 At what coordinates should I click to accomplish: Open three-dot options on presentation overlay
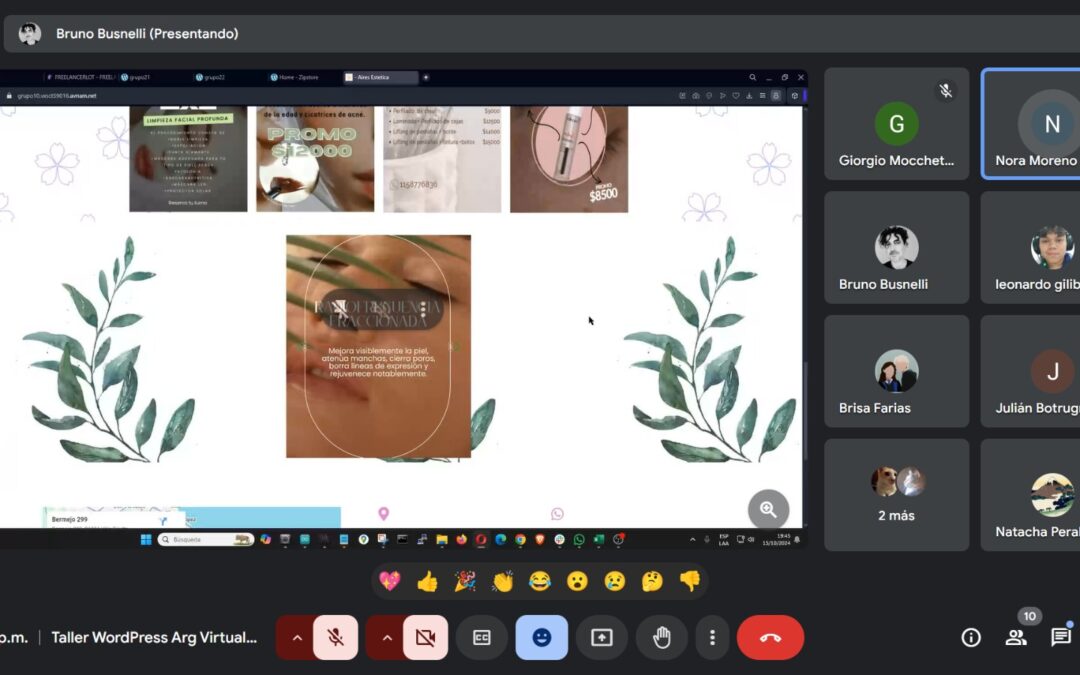pyautogui.click(x=423, y=309)
